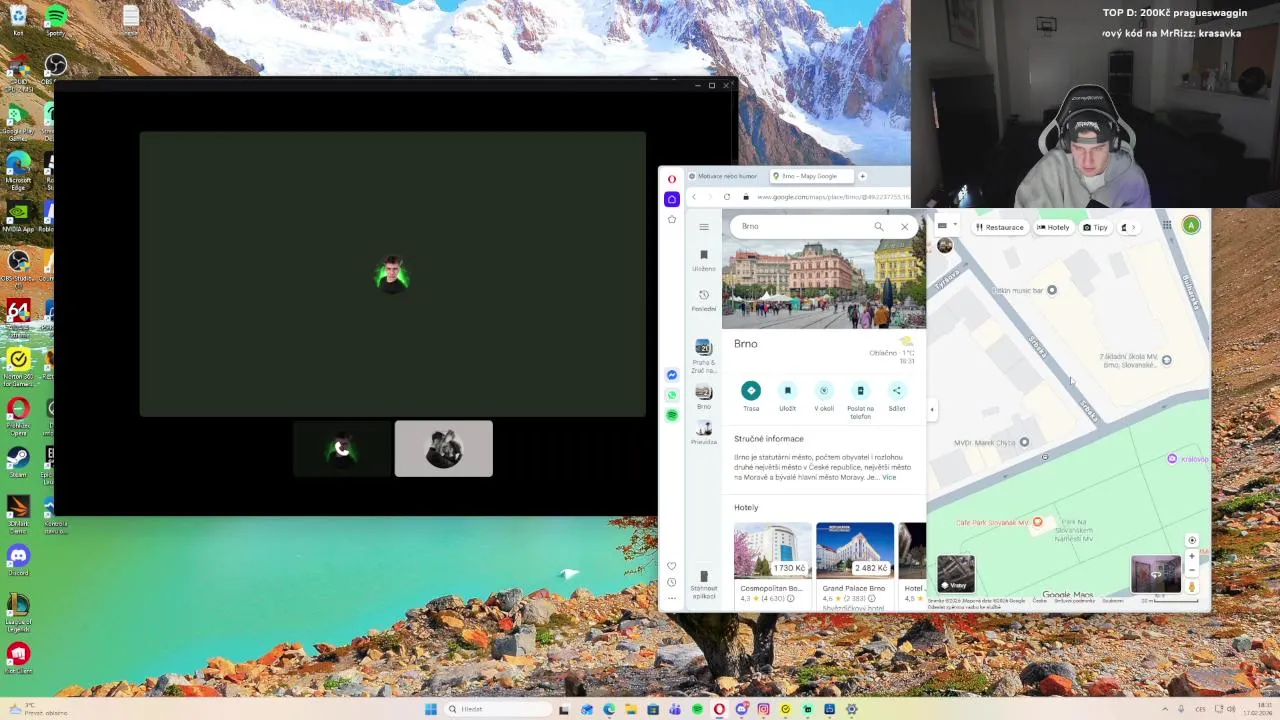Click the V okolí nearby button

[x=824, y=396]
